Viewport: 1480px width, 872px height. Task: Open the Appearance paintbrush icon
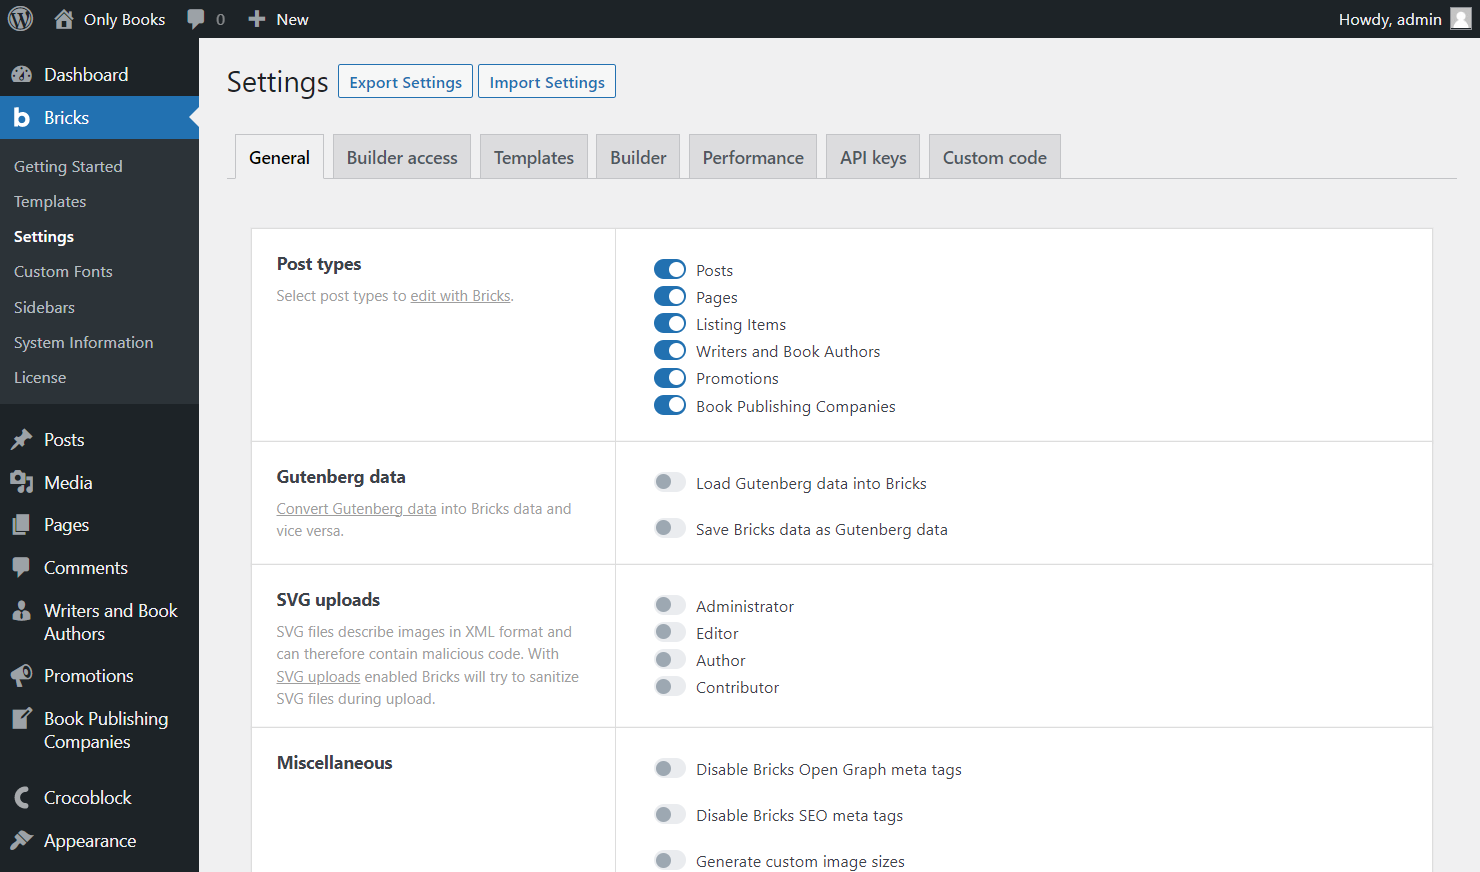[21, 841]
